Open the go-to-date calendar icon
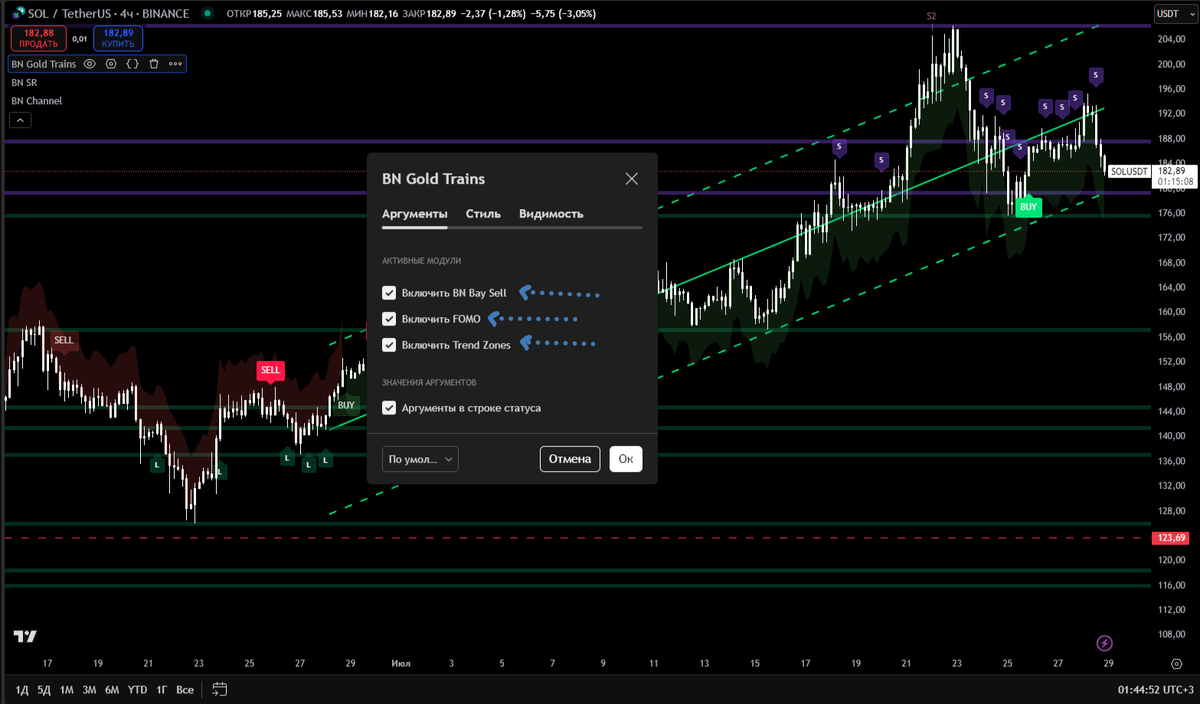This screenshot has width=1200, height=704. point(220,689)
